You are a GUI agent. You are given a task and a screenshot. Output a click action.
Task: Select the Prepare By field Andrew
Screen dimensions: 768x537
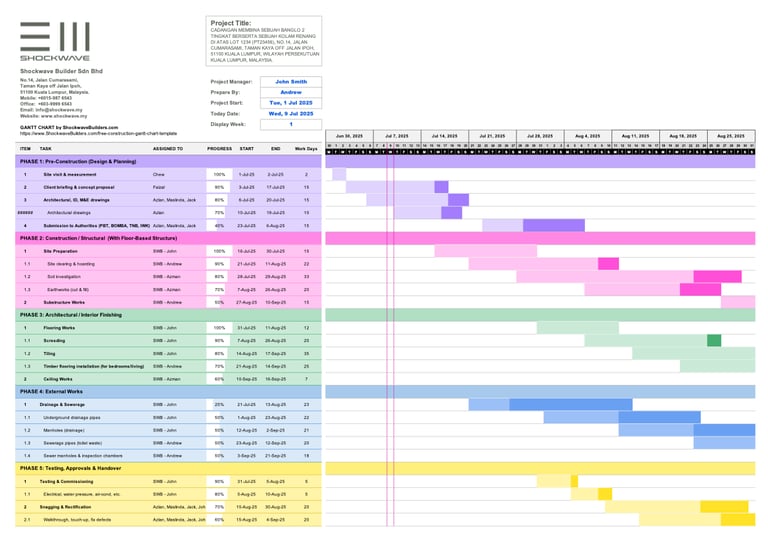click(x=291, y=92)
